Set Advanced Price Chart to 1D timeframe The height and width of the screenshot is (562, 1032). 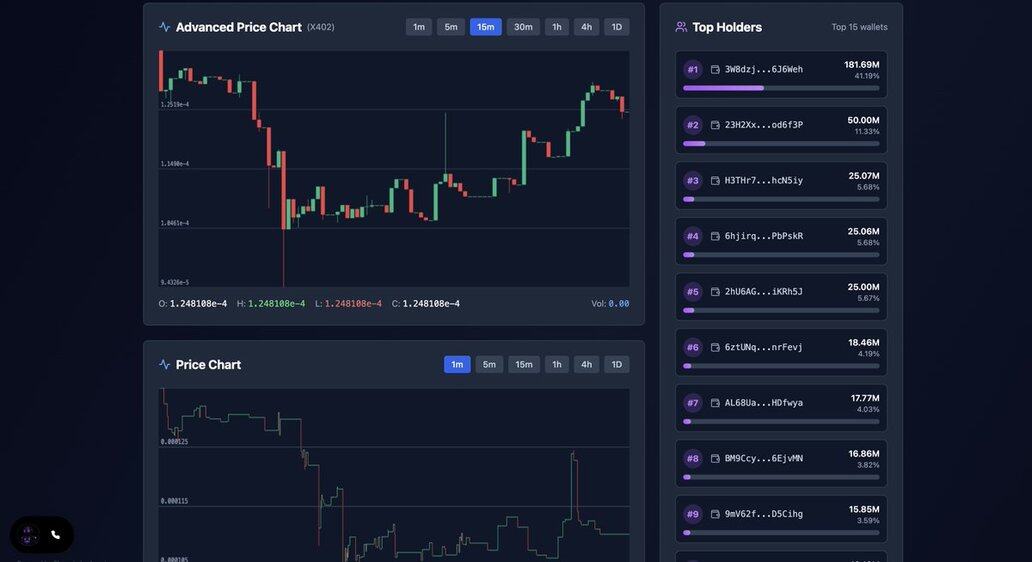point(617,27)
